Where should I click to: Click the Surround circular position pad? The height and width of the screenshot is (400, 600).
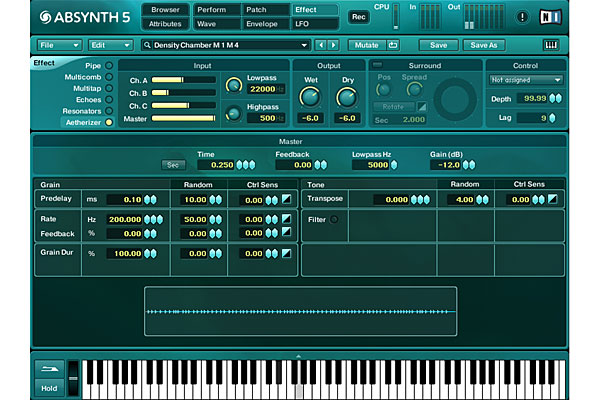[x=455, y=99]
